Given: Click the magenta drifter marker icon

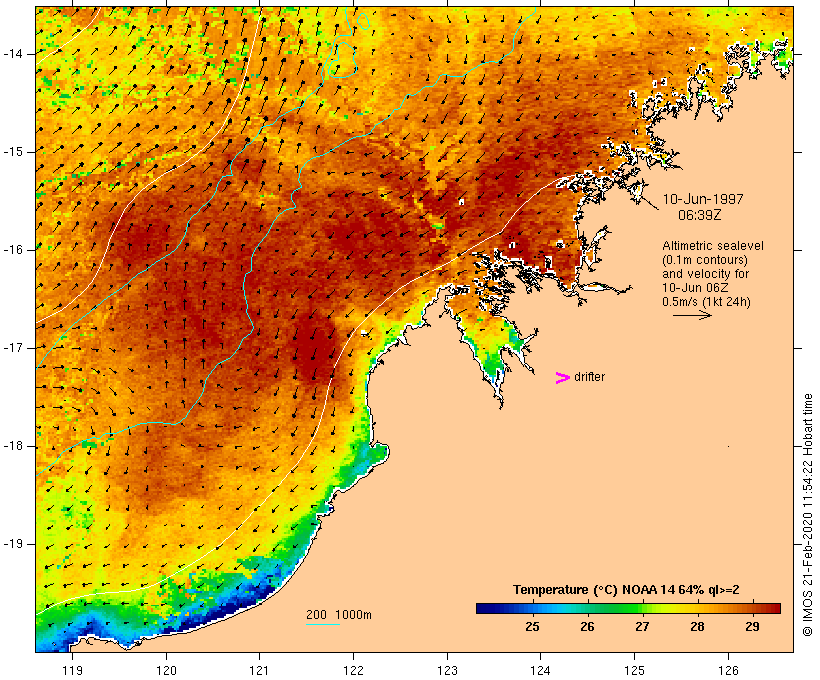Looking at the screenshot, I should pyautogui.click(x=563, y=378).
